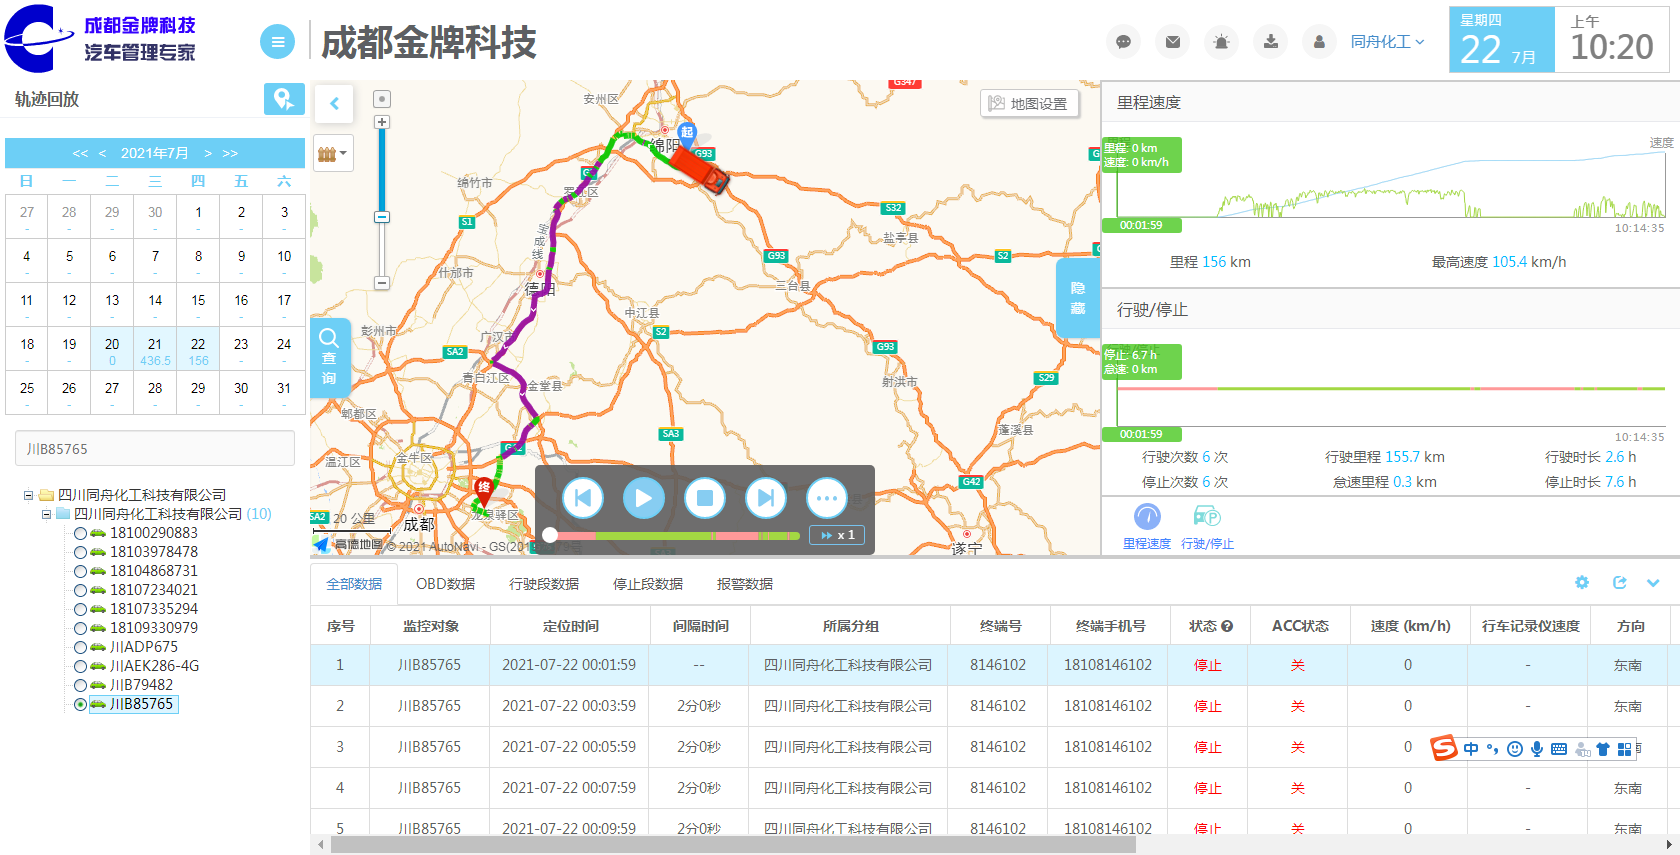Select radio button for vehicle 川B79482
This screenshot has height=855, width=1680.
80,686
